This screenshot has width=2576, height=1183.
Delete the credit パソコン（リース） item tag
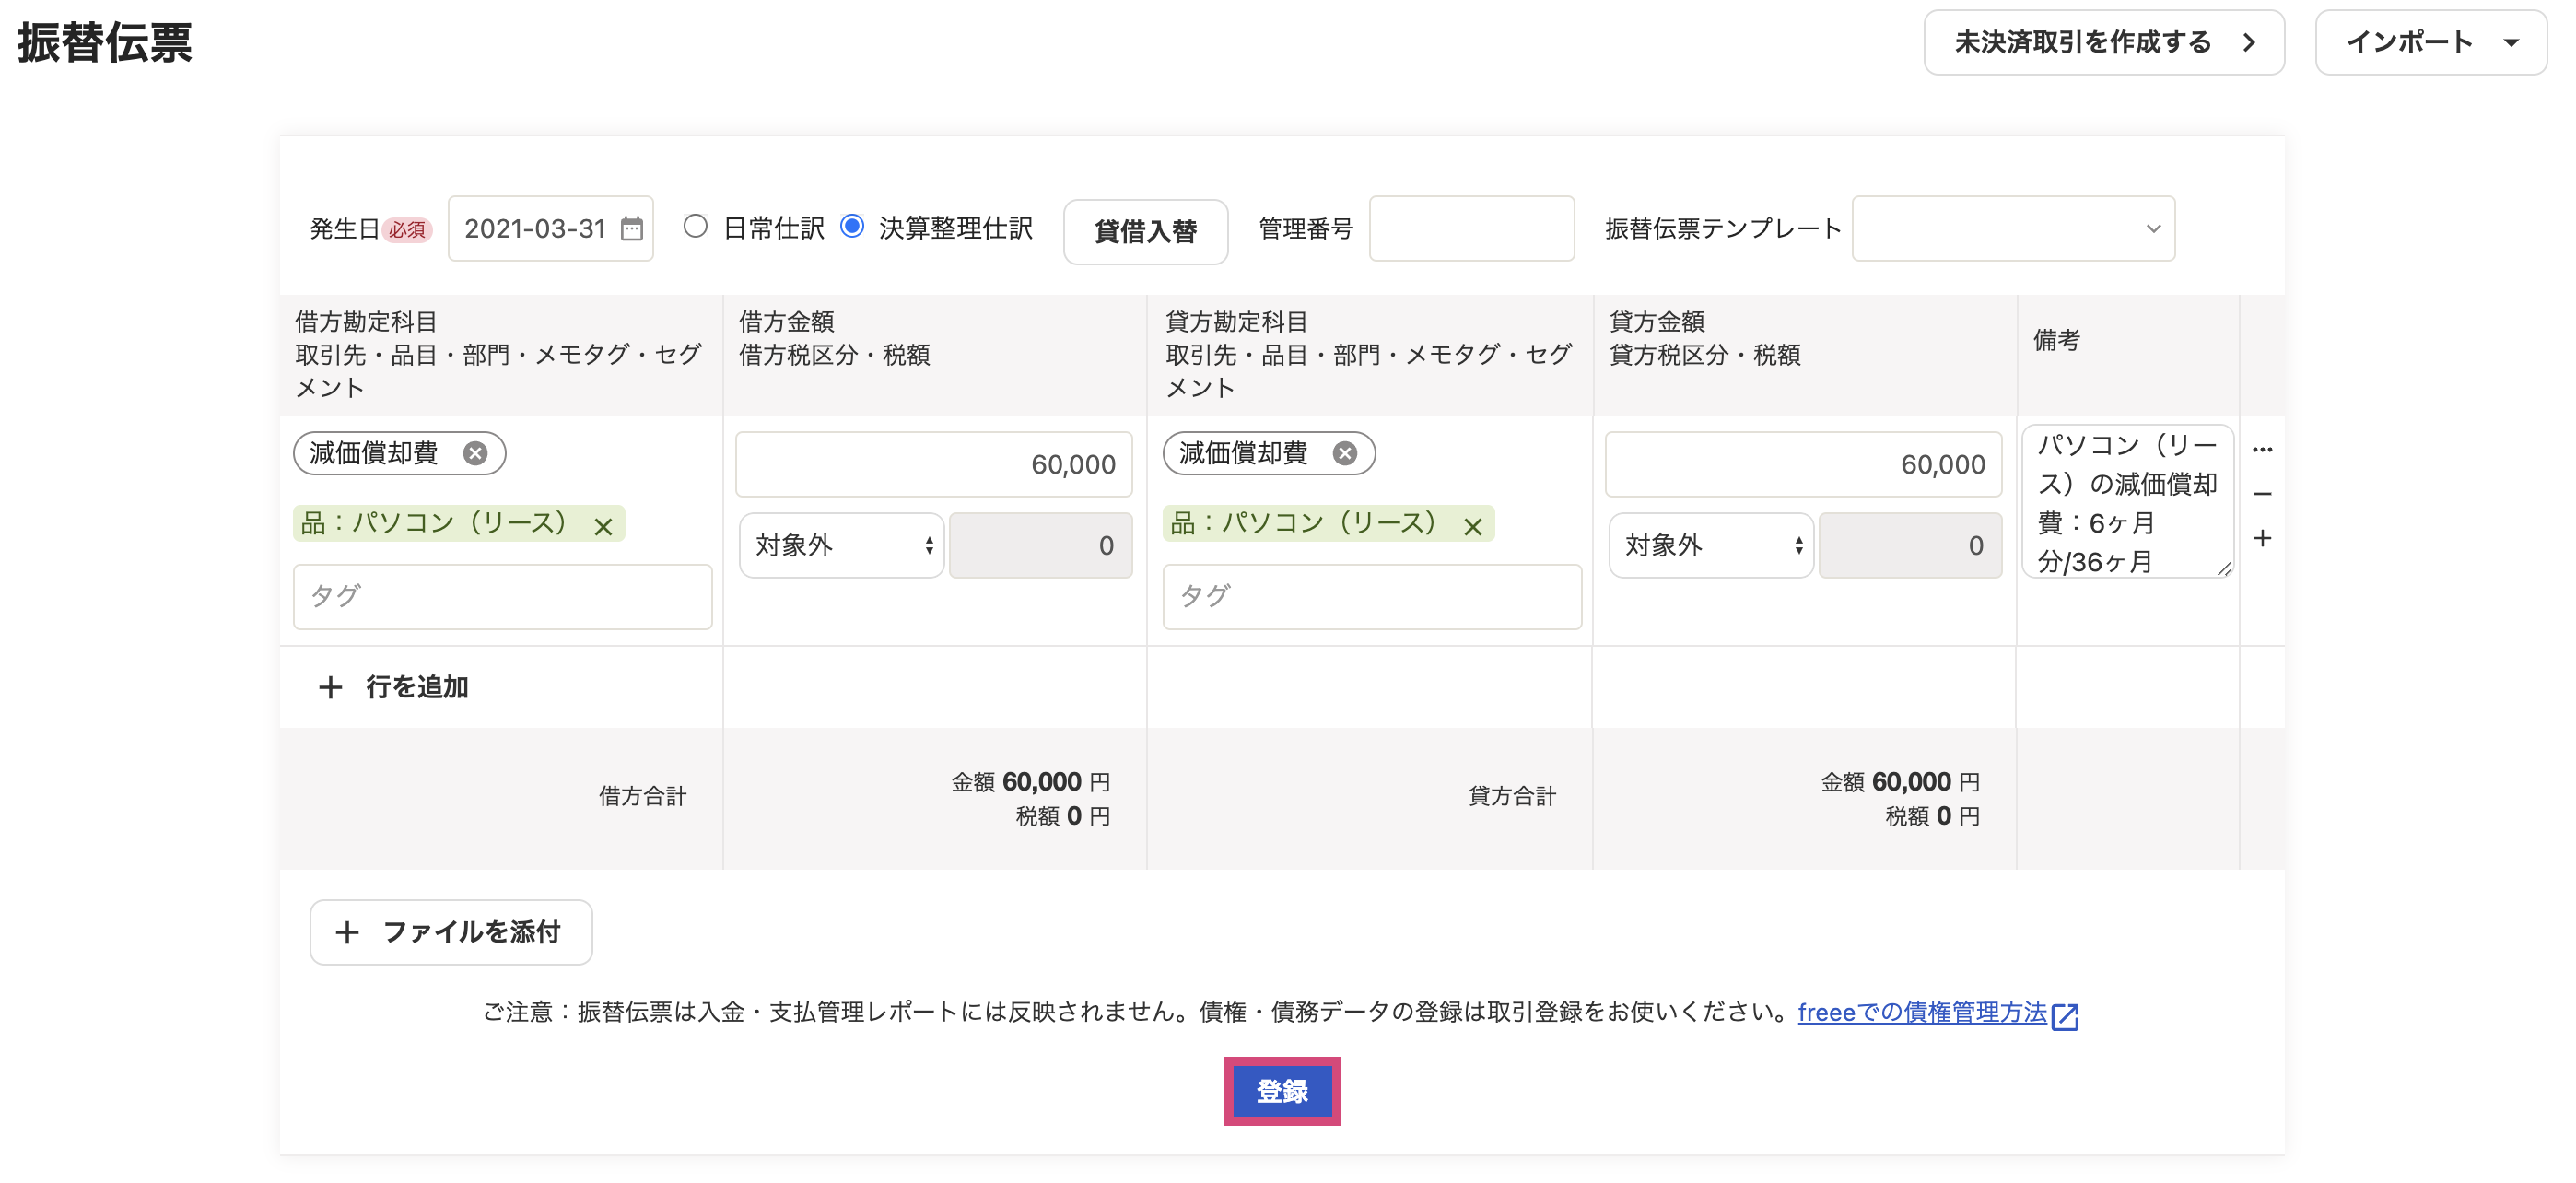[x=1473, y=527]
